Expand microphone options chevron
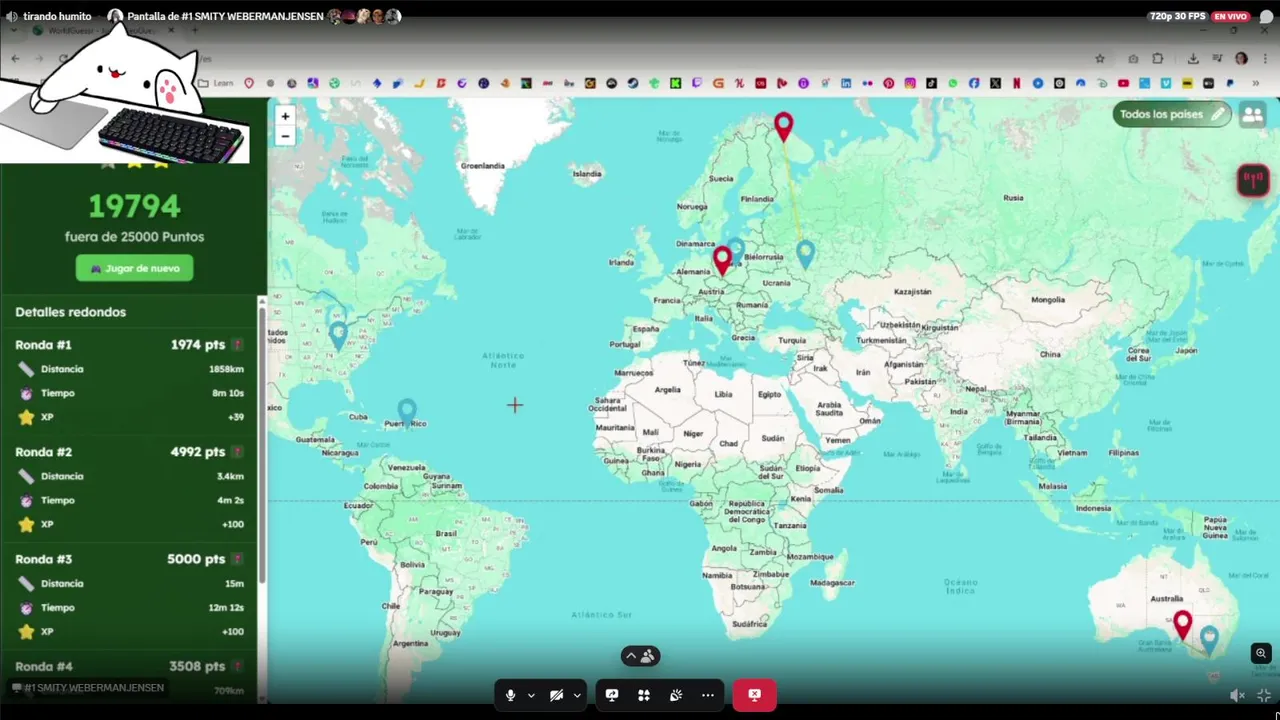Image resolution: width=1280 pixels, height=720 pixels. pyautogui.click(x=531, y=695)
